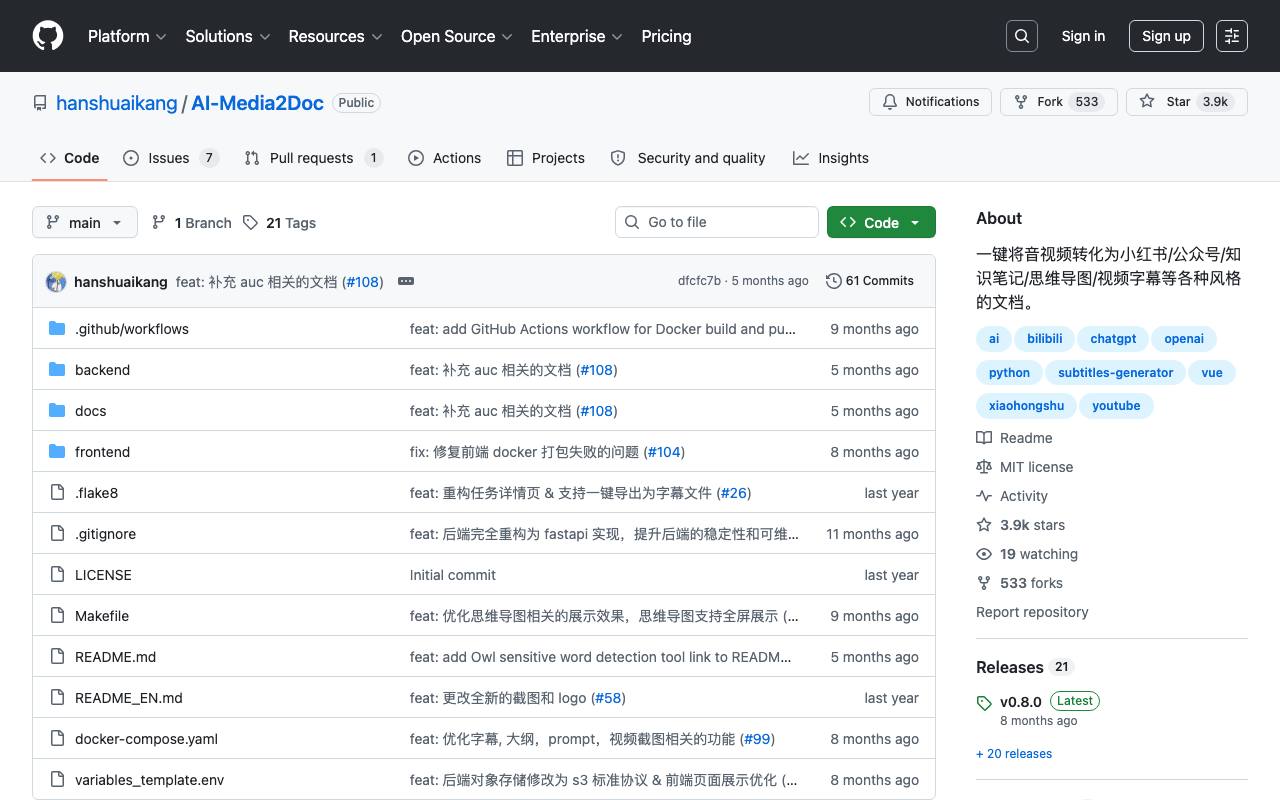
Task: Open commit hash dfcfc7b
Action: 699,281
